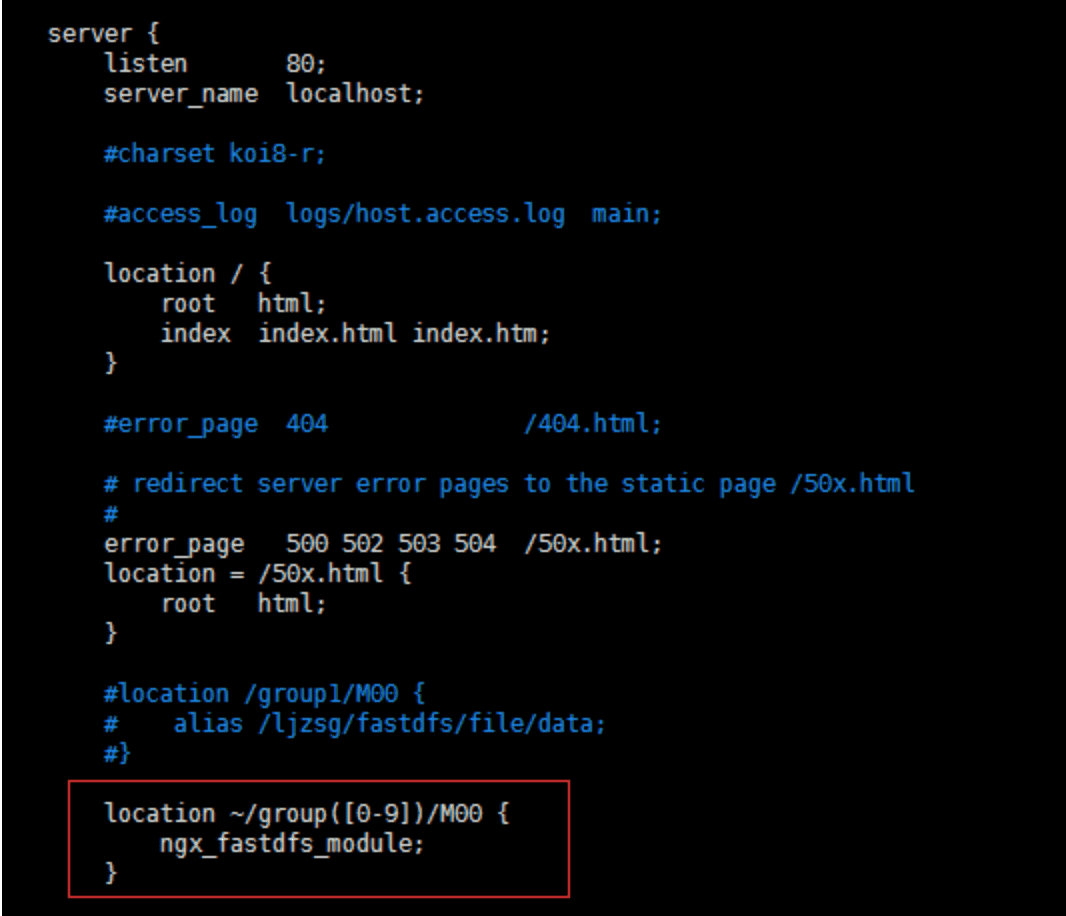This screenshot has width=1066, height=916.
Task: Place cursor on 'listen 80;' line
Action: [x=215, y=64]
